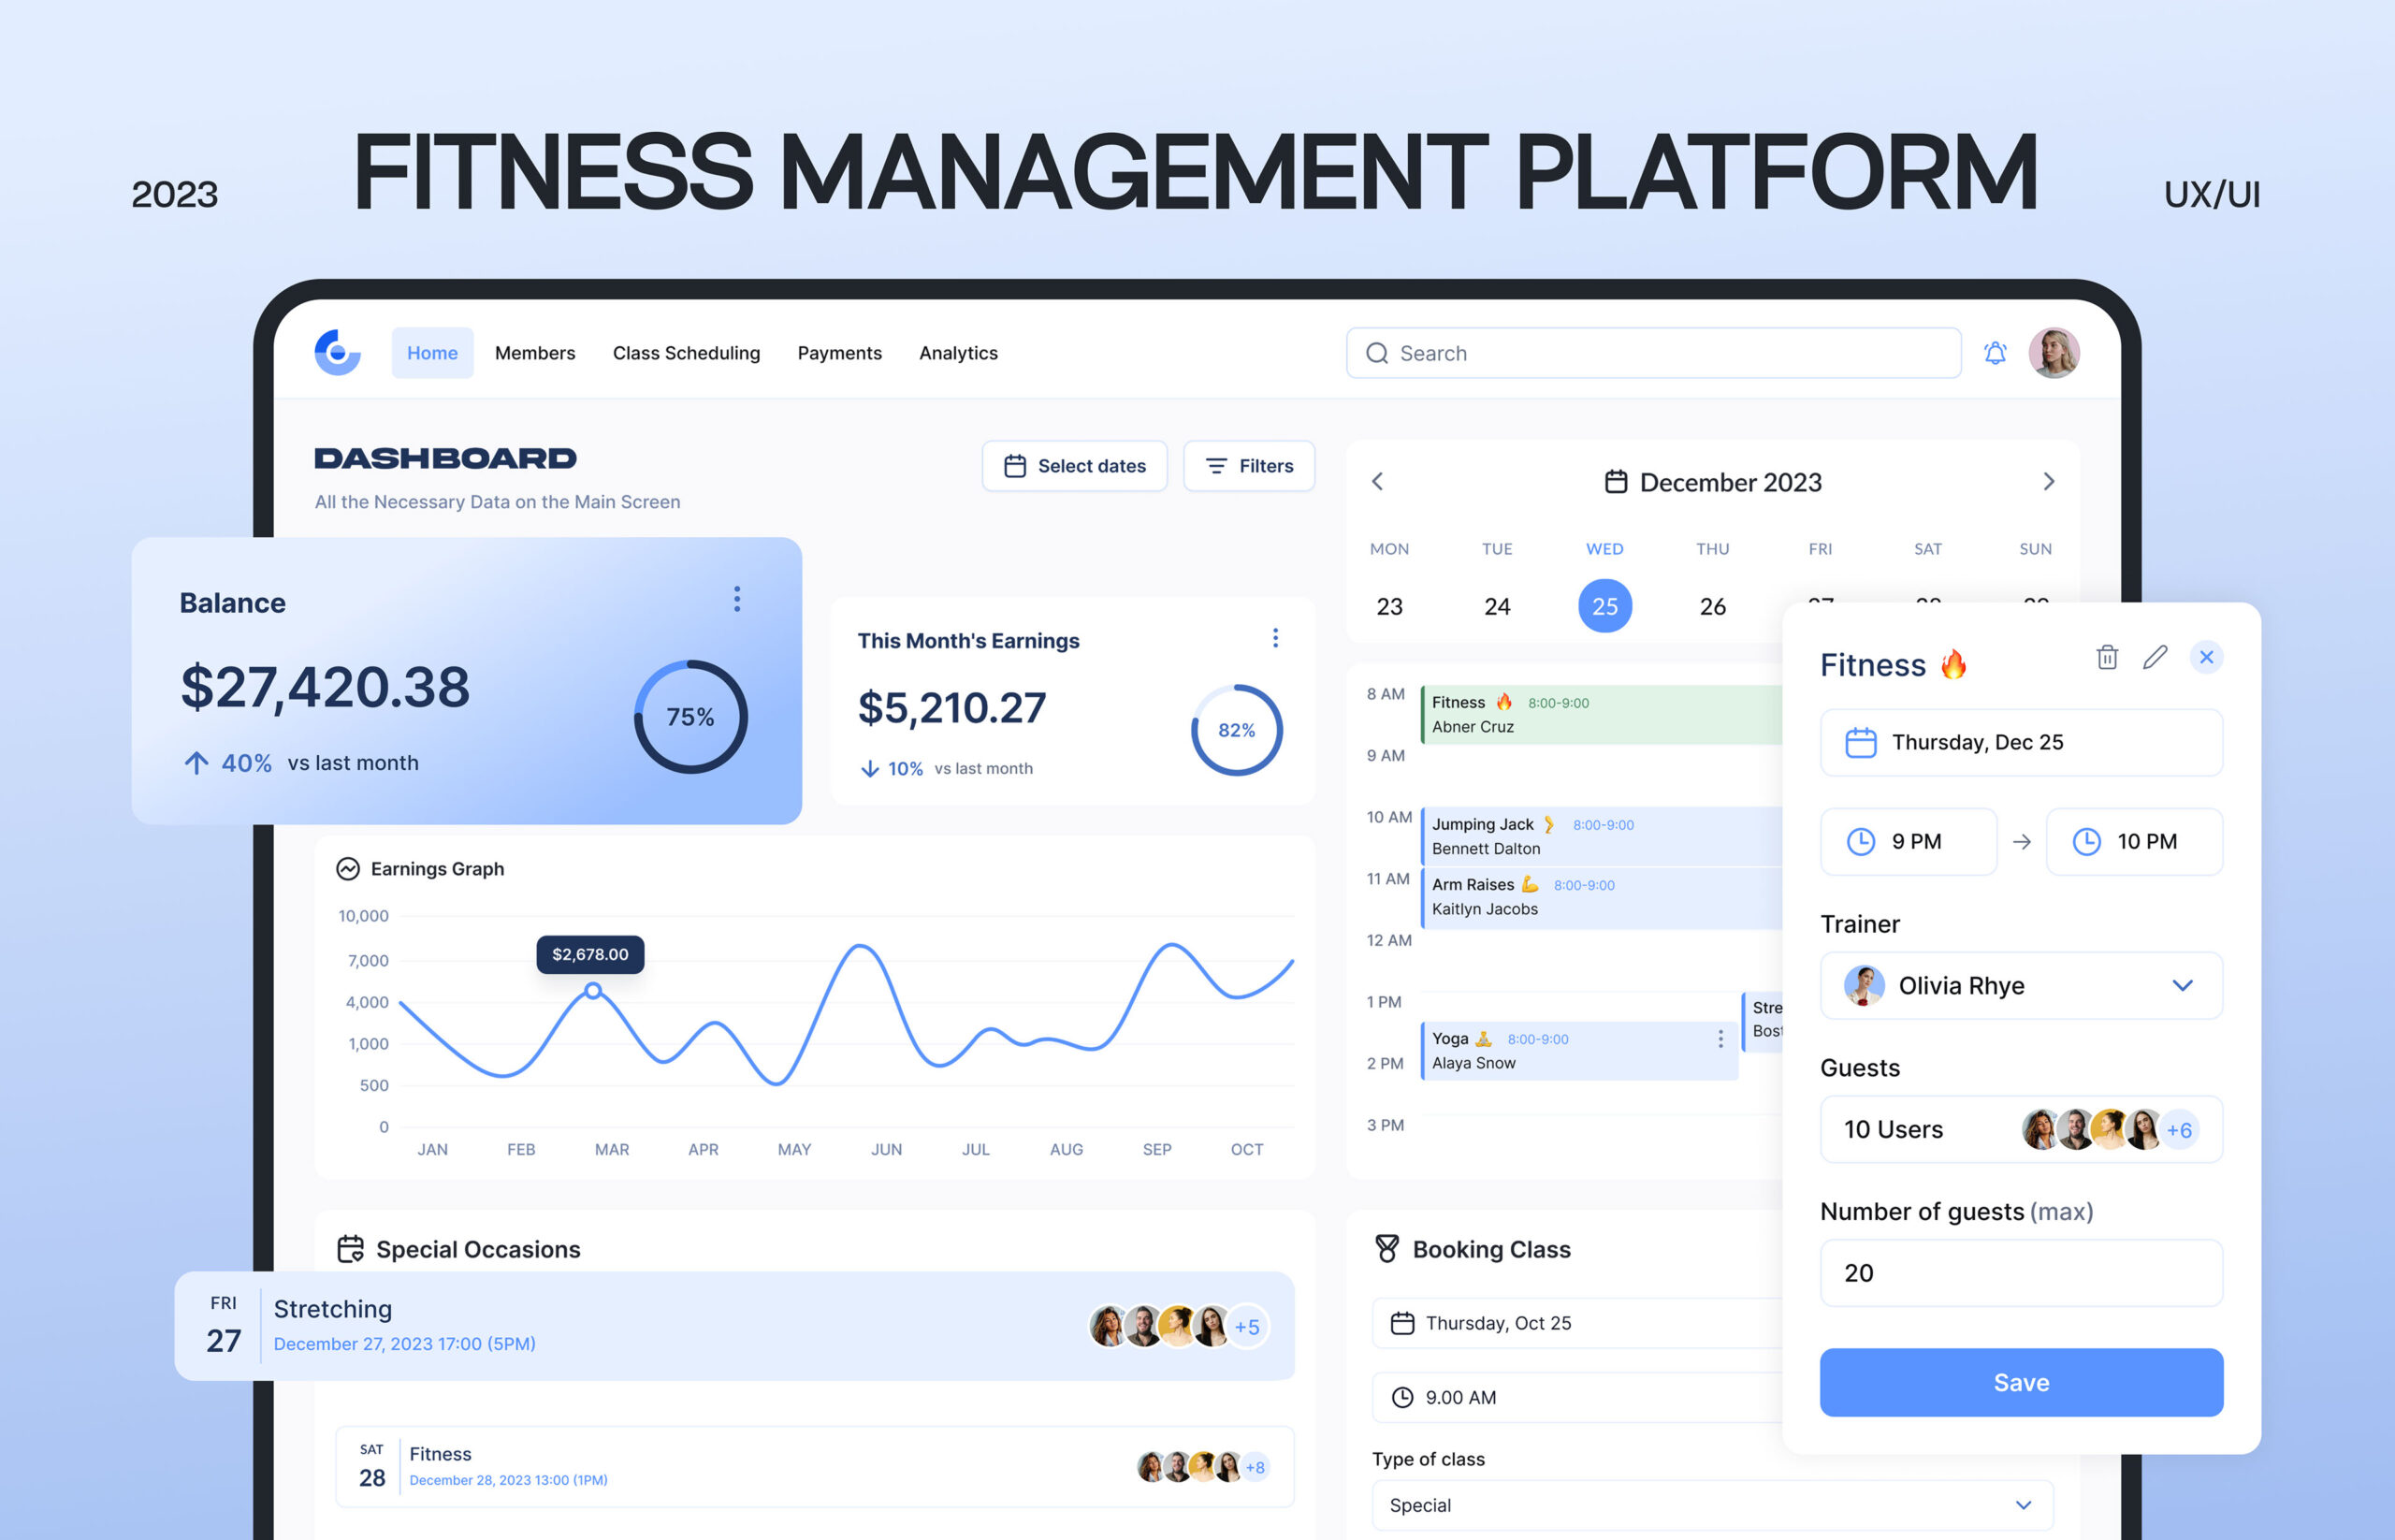Open the Jumping Jack class entry
2395x1540 pixels.
point(1601,836)
